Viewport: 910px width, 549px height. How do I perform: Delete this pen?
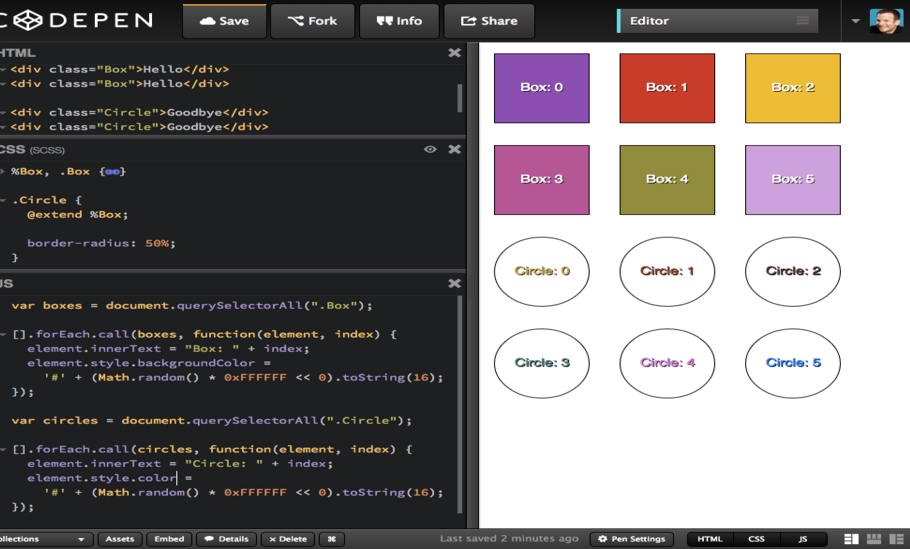tap(288, 539)
